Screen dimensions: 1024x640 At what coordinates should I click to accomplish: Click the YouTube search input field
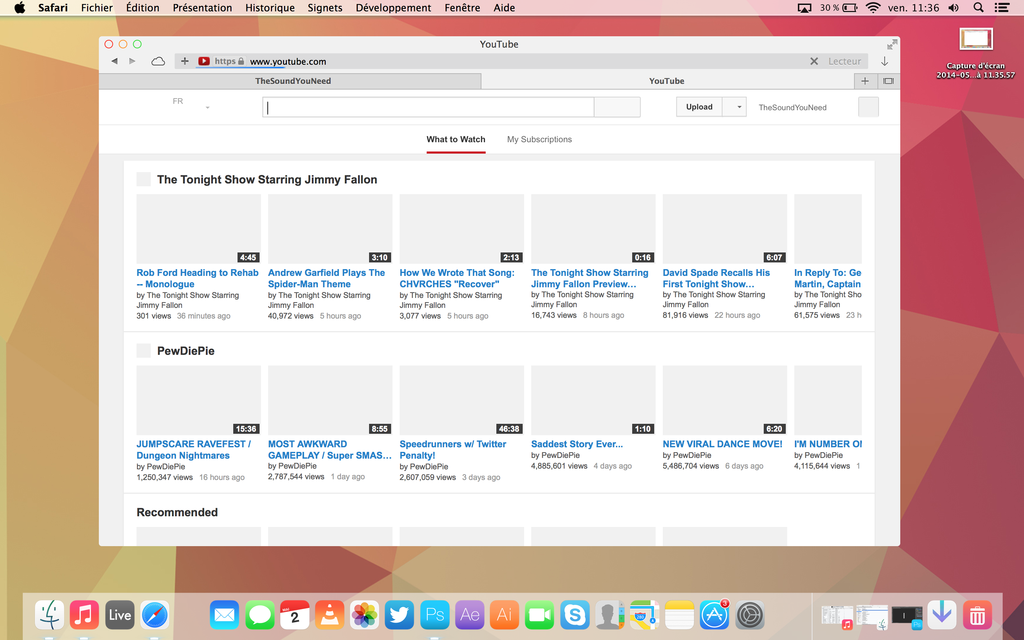(x=428, y=107)
